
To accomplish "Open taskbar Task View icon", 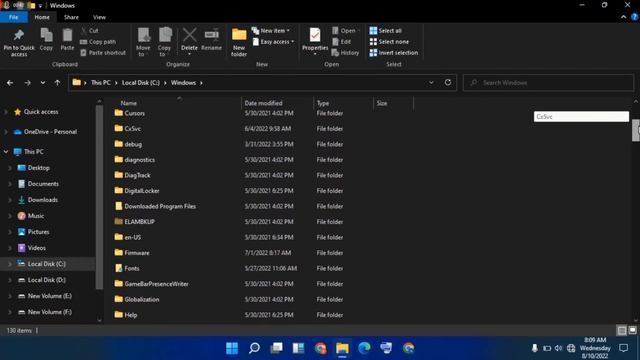I will (x=276, y=348).
